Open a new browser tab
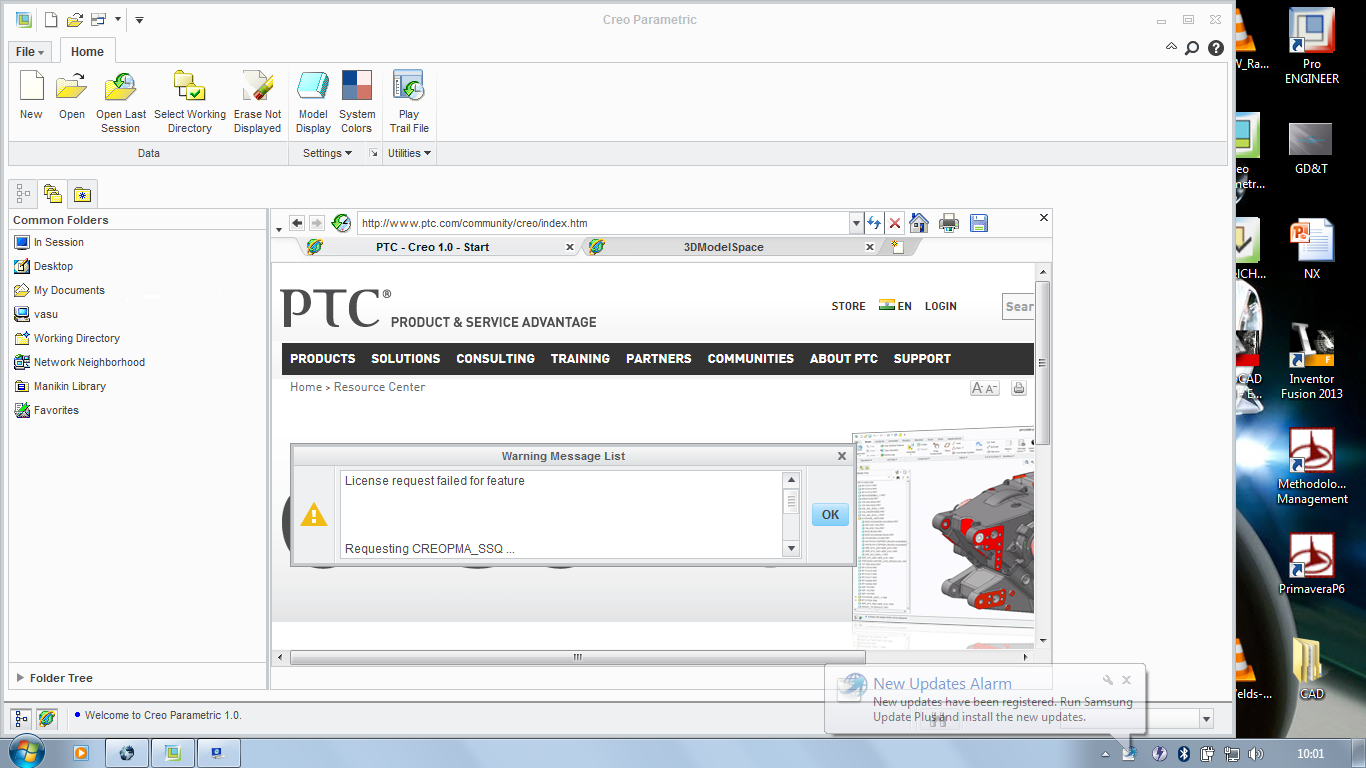1366x768 pixels. tap(898, 247)
